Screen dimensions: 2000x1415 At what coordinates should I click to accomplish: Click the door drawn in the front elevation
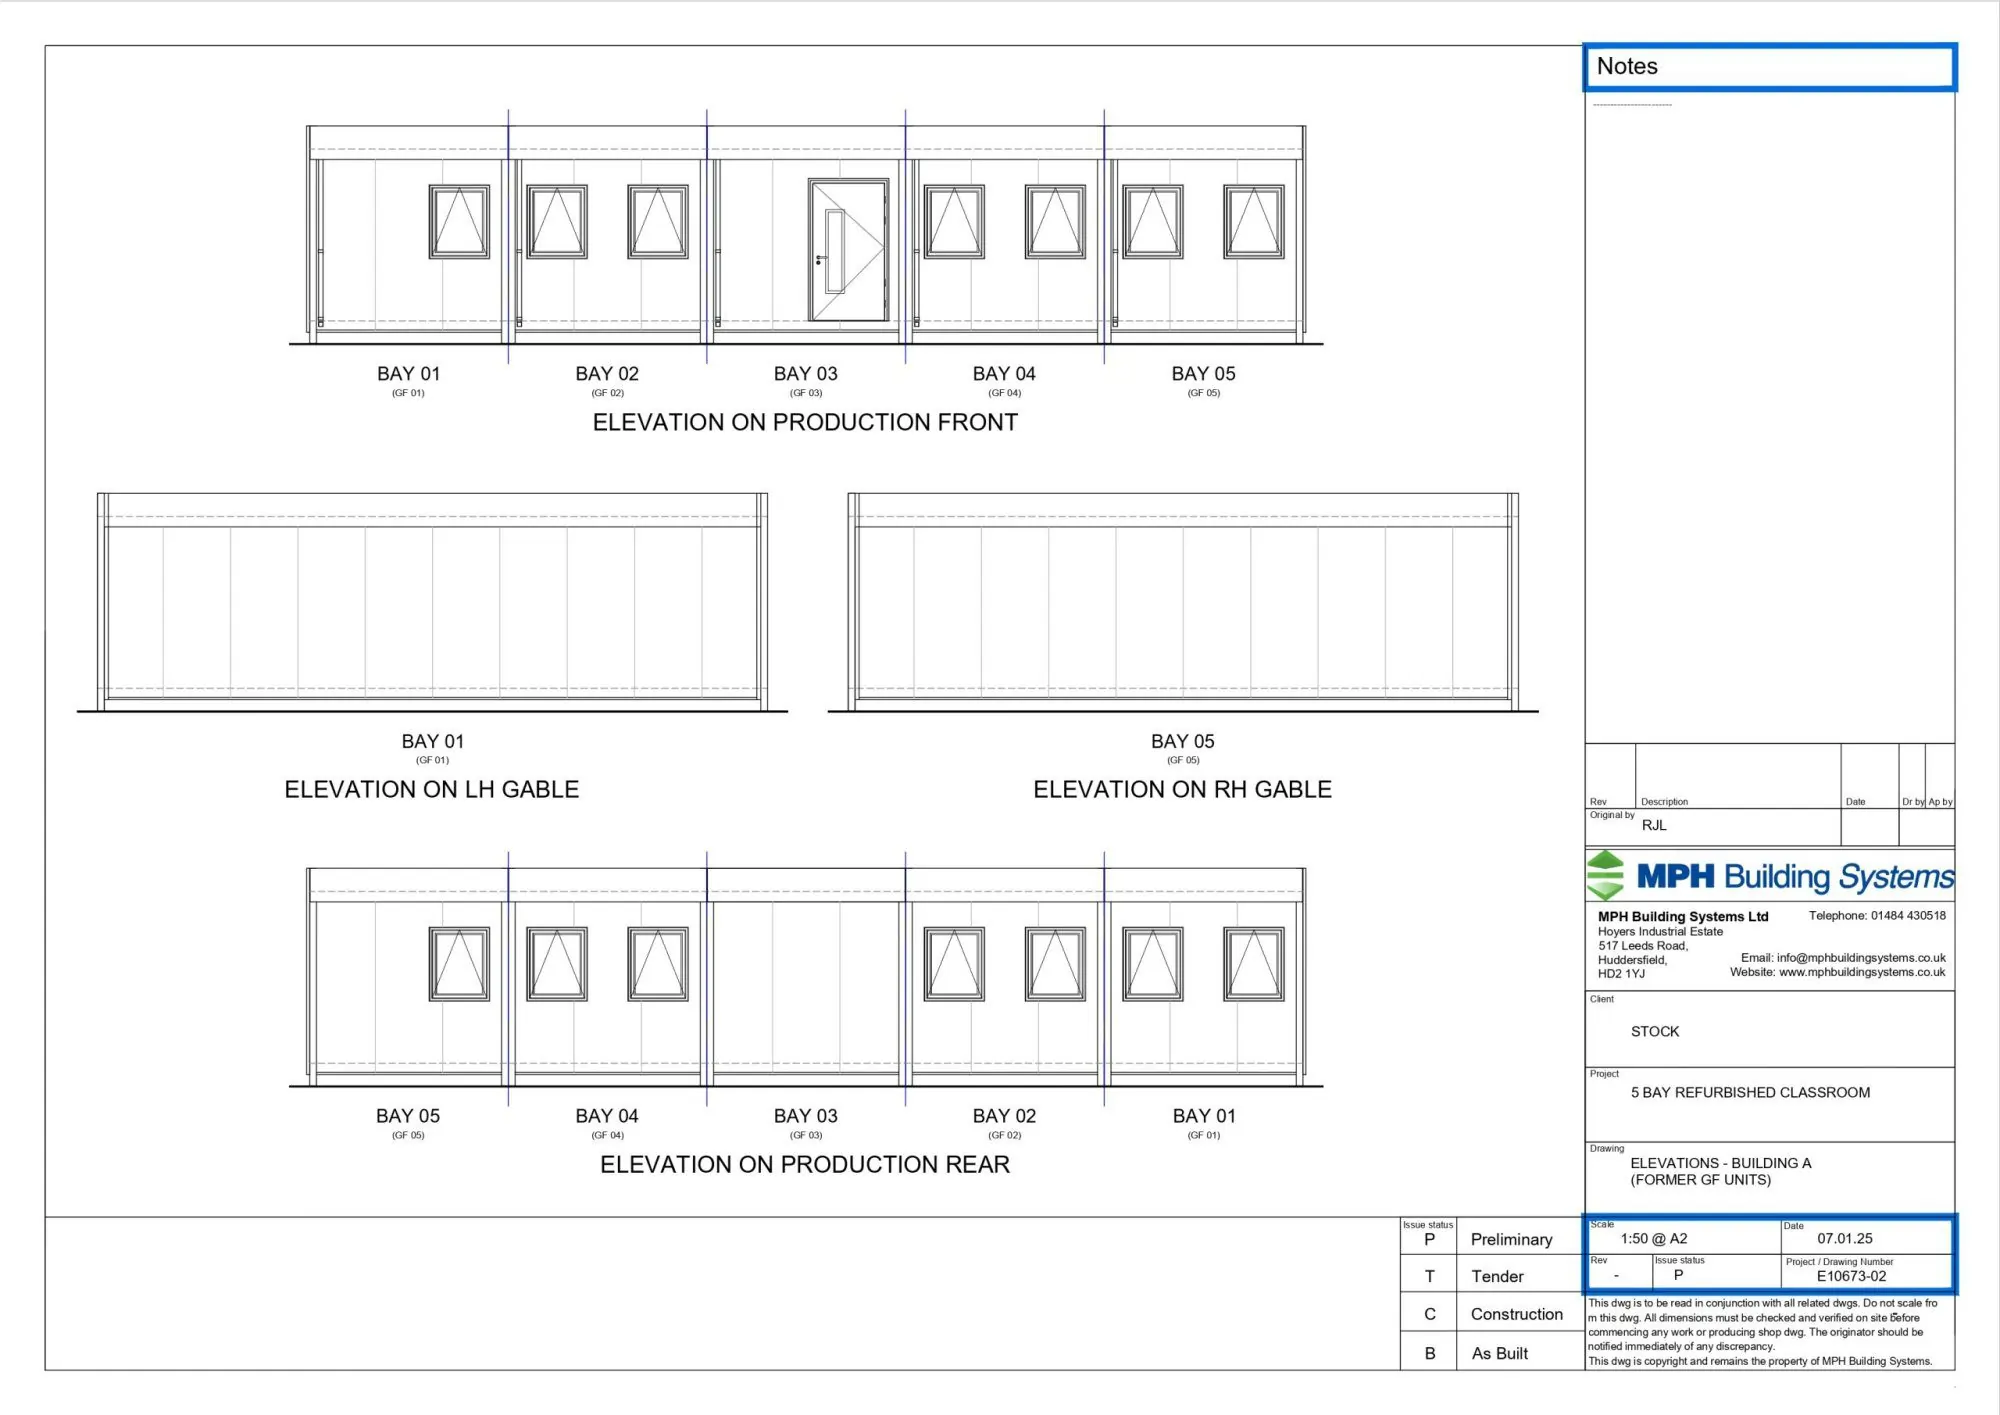tap(848, 251)
